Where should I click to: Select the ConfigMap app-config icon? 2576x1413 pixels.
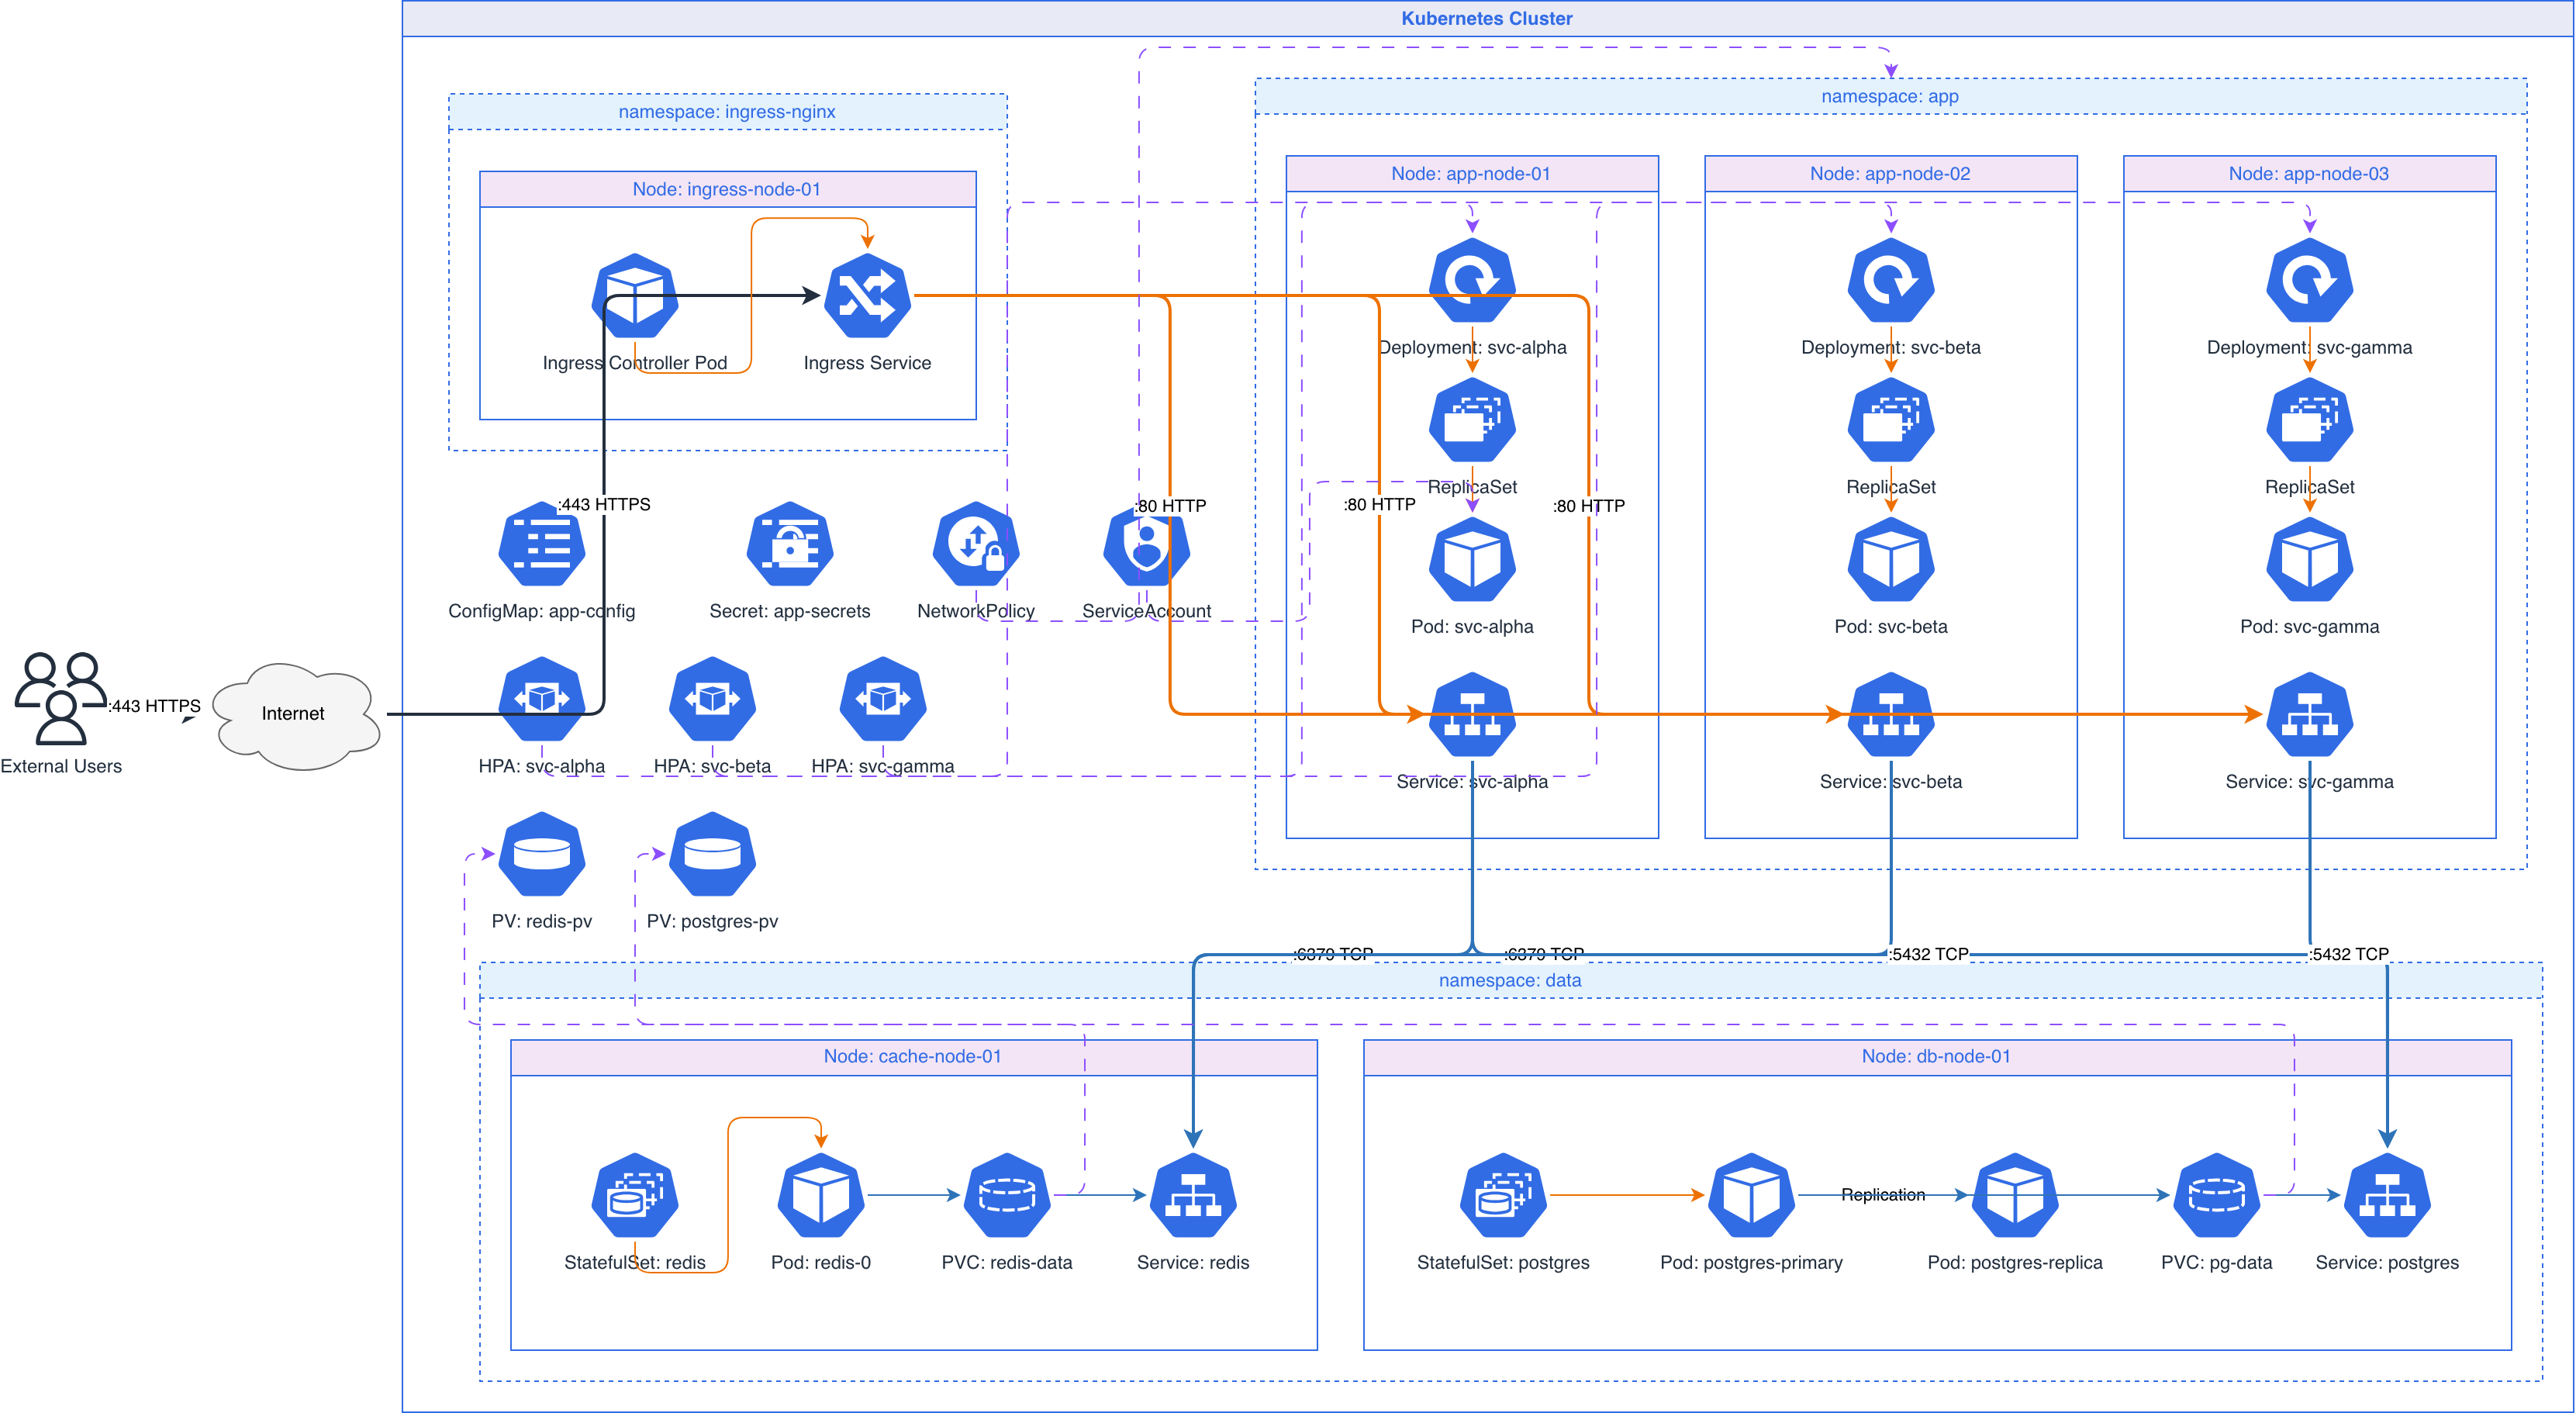[542, 544]
